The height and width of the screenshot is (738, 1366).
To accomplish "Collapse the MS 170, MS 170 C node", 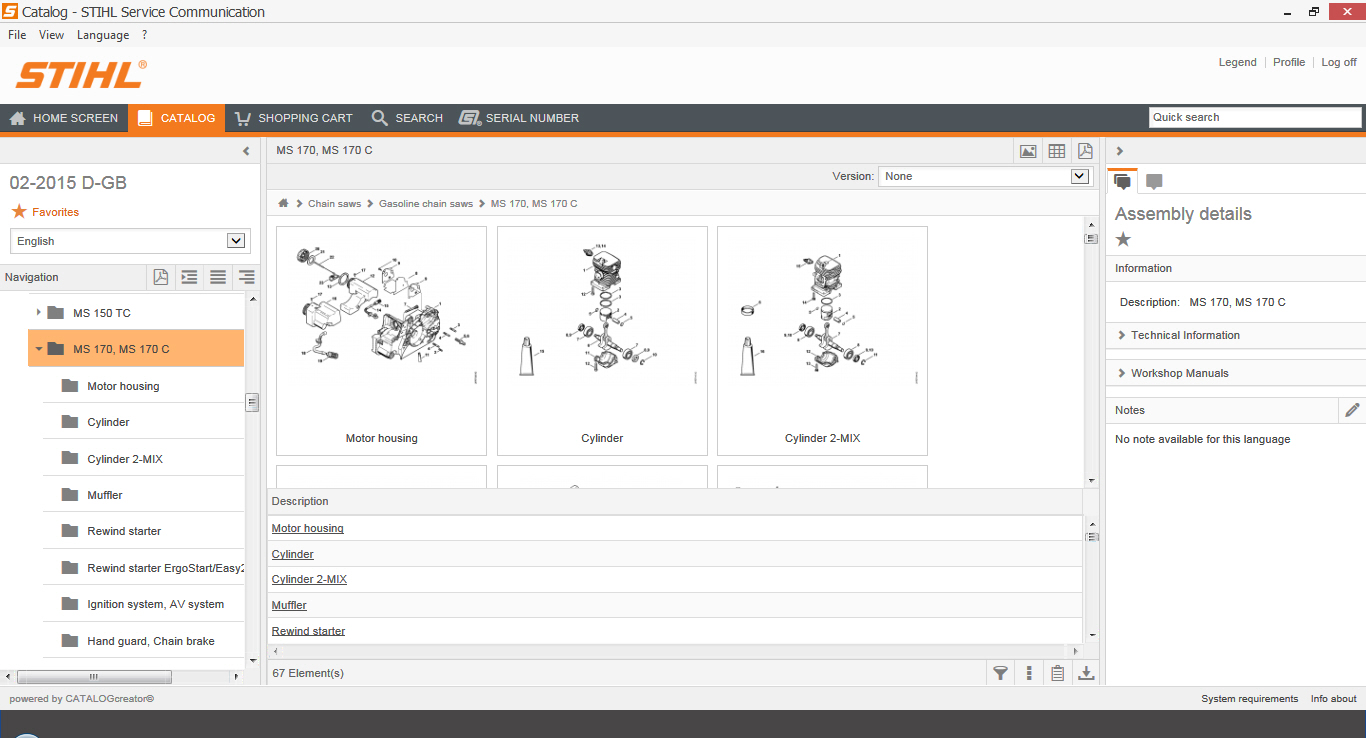I will point(38,349).
